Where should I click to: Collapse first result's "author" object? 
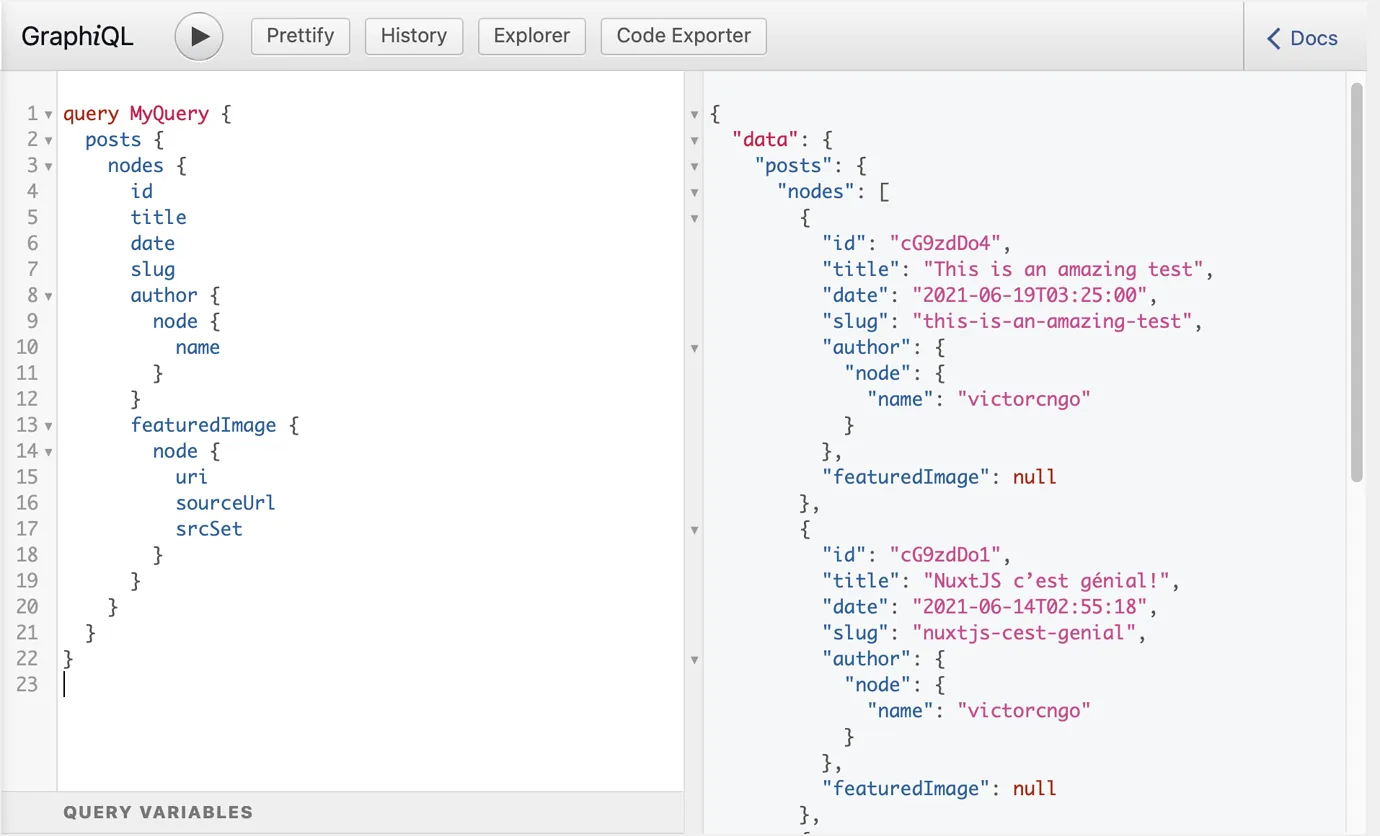coord(695,348)
